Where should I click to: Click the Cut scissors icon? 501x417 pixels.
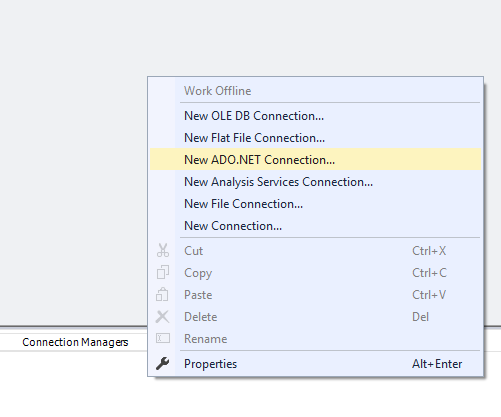coord(163,250)
